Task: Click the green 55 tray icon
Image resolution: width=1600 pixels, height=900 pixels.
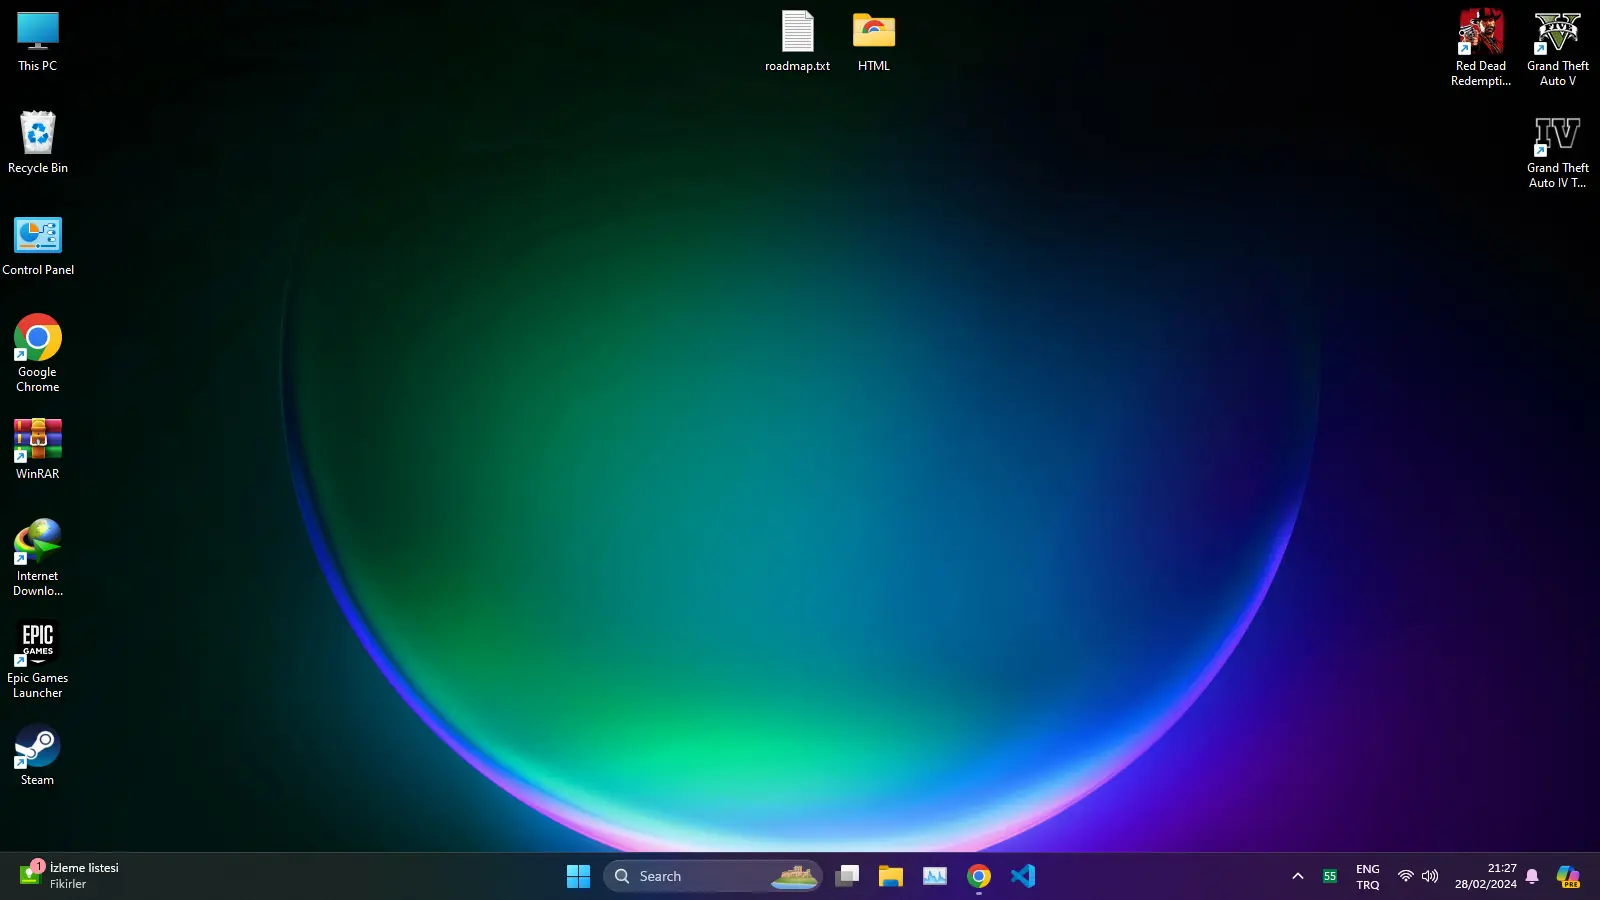Action: tap(1330, 877)
